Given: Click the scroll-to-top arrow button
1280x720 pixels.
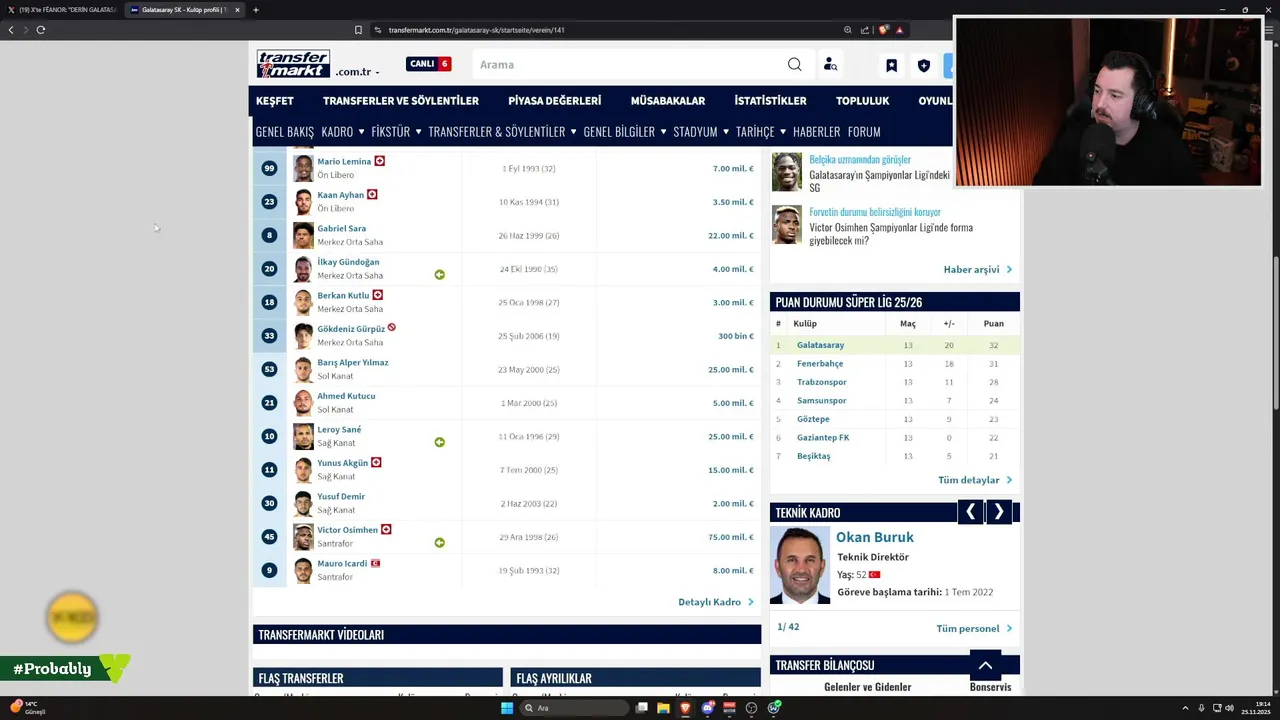Looking at the screenshot, I should coord(985,665).
